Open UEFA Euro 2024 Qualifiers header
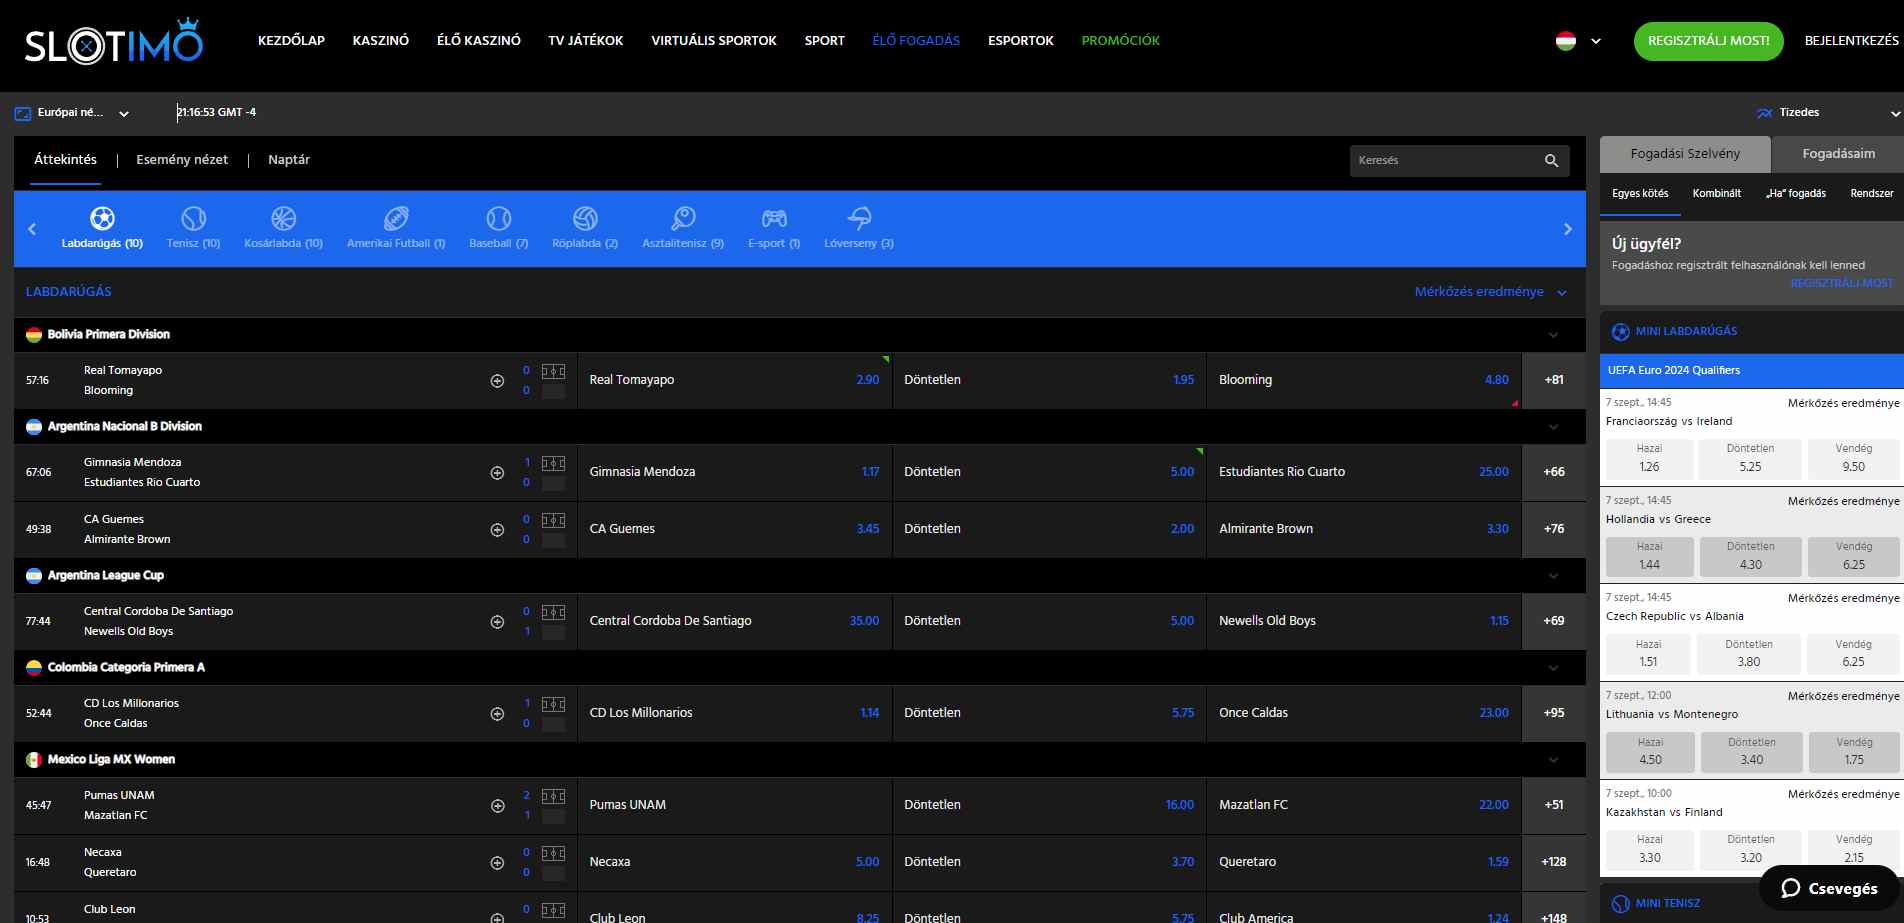Screen dimensions: 1904x923 coord(1752,370)
